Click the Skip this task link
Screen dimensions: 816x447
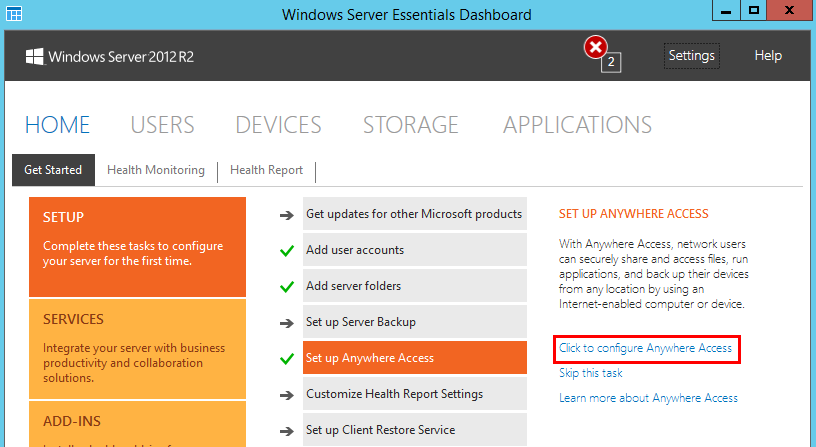591,373
